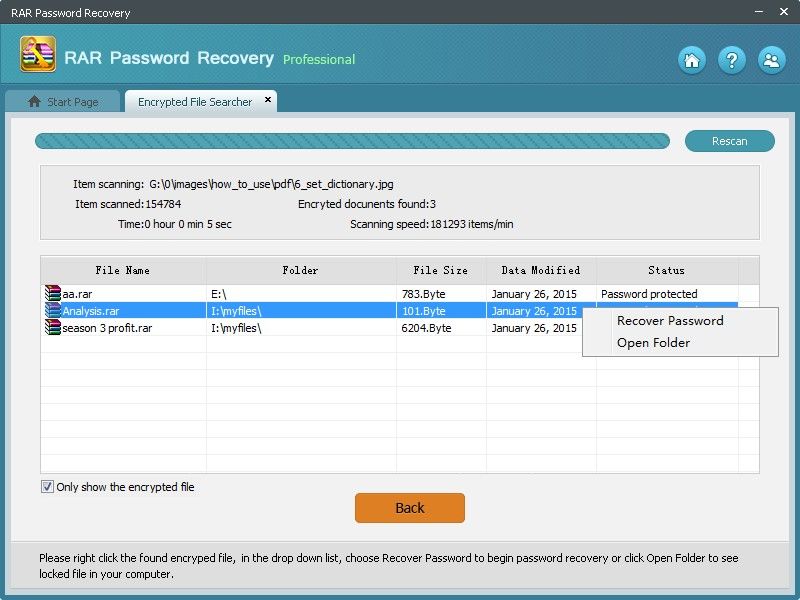
Task: Toggle Only show the encrypted file checkbox
Action: [47, 487]
